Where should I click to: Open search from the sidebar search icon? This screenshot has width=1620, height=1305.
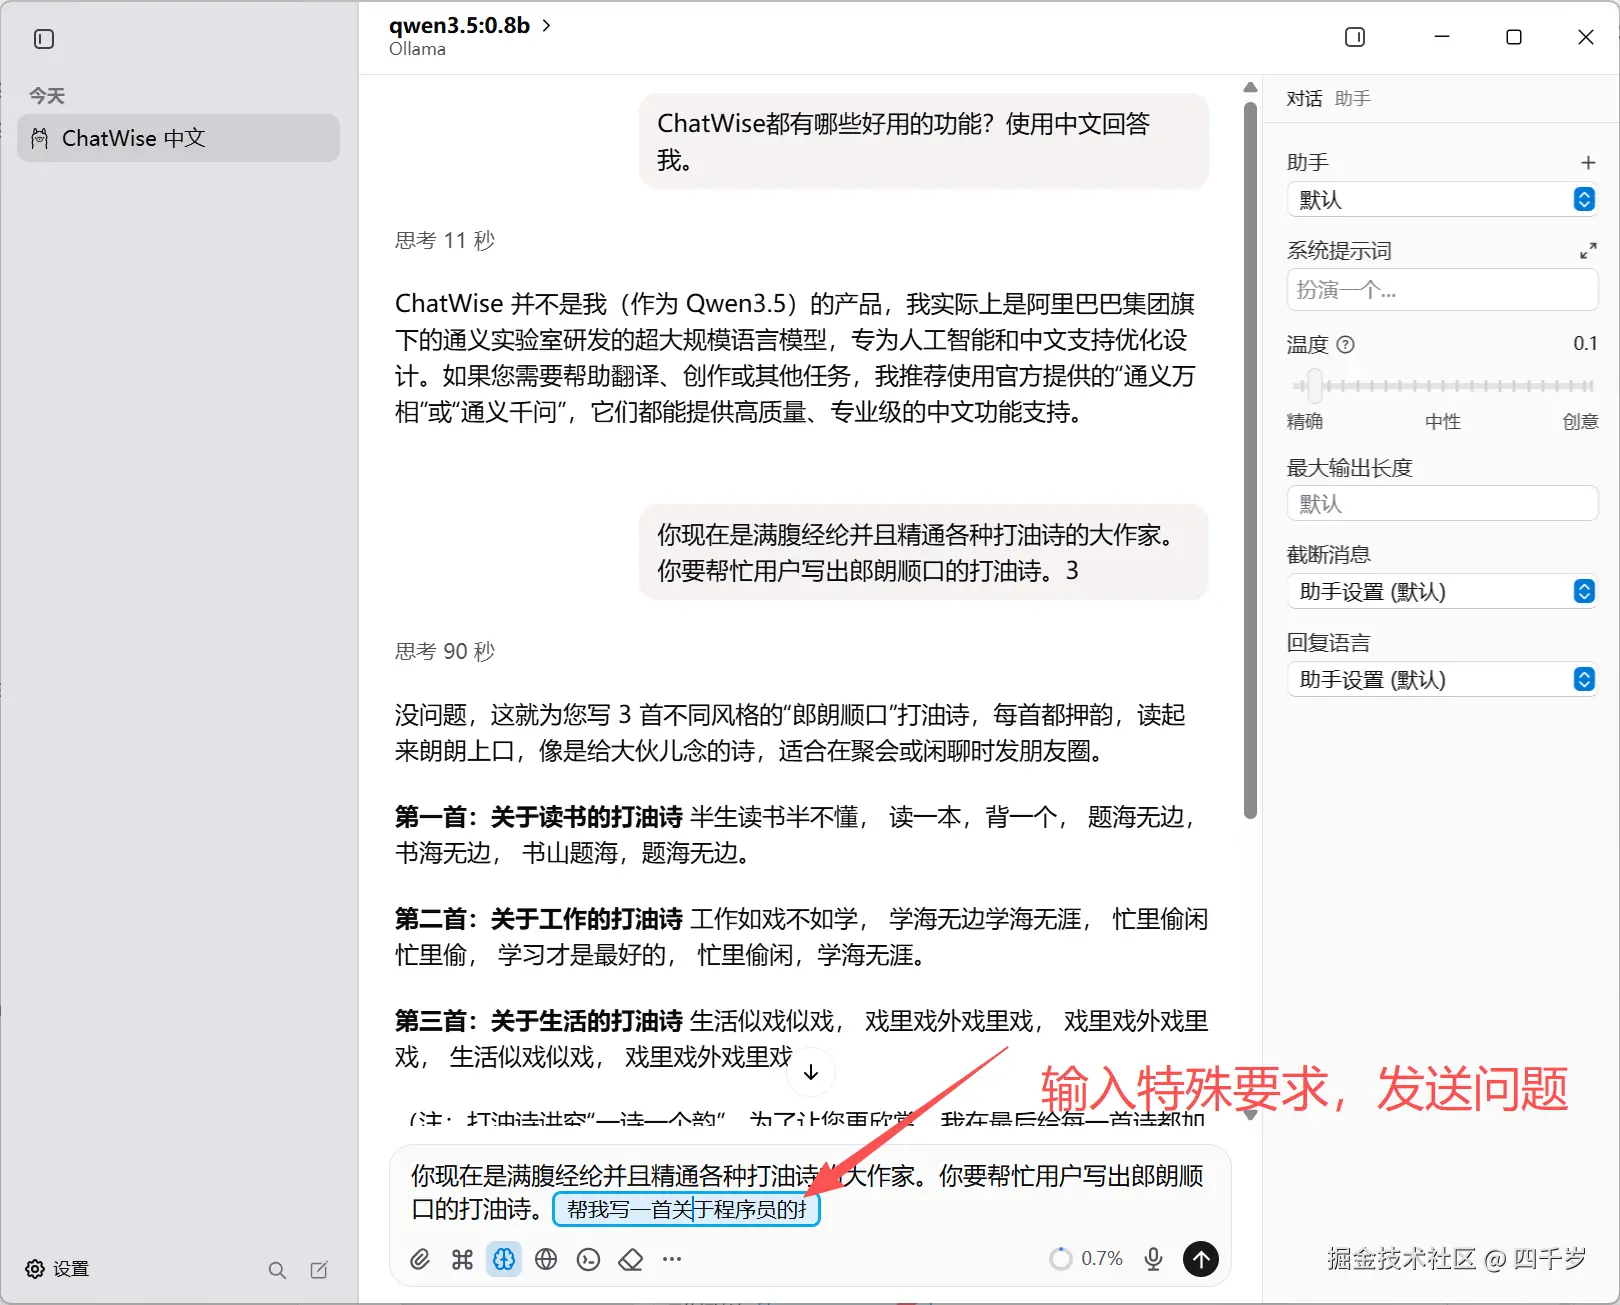click(277, 1269)
